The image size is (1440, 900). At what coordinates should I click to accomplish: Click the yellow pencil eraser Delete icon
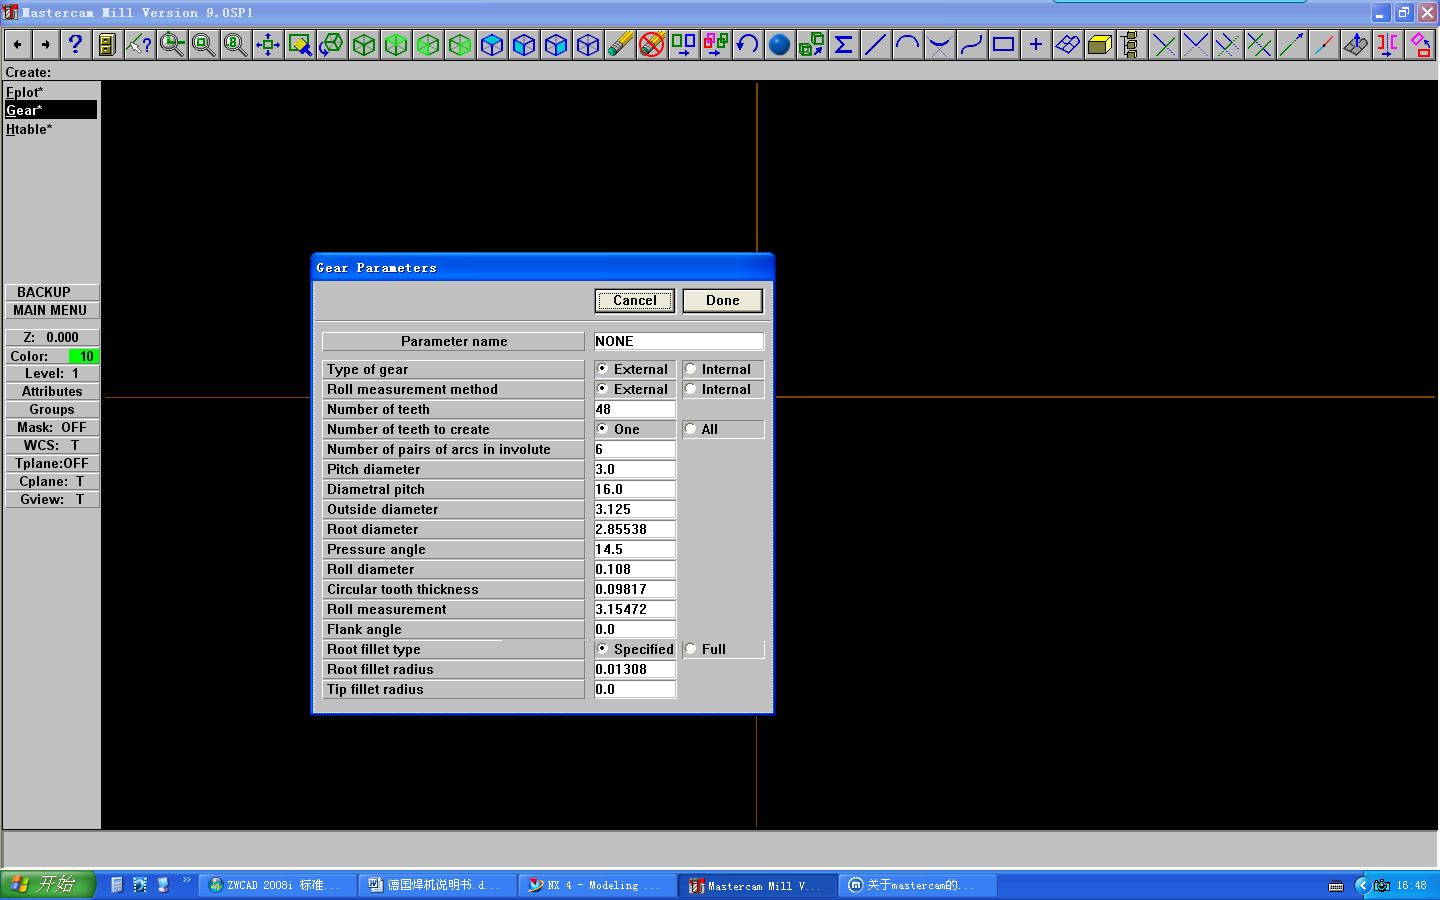[620, 44]
